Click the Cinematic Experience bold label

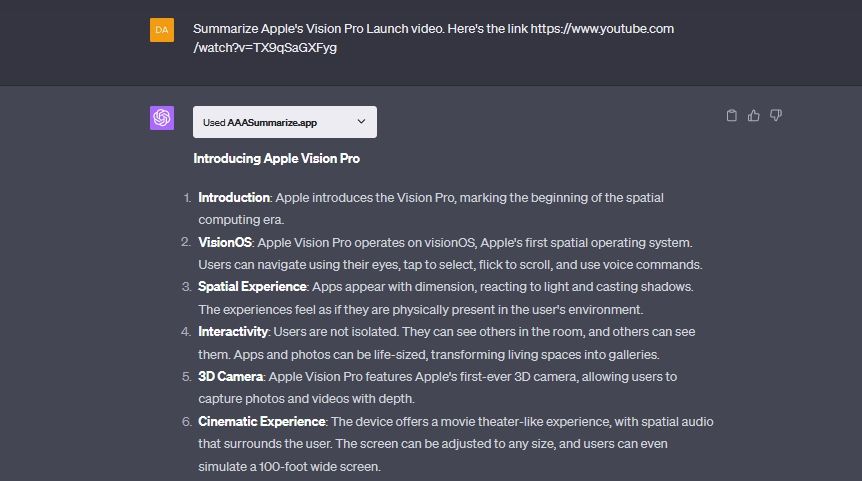(x=261, y=421)
